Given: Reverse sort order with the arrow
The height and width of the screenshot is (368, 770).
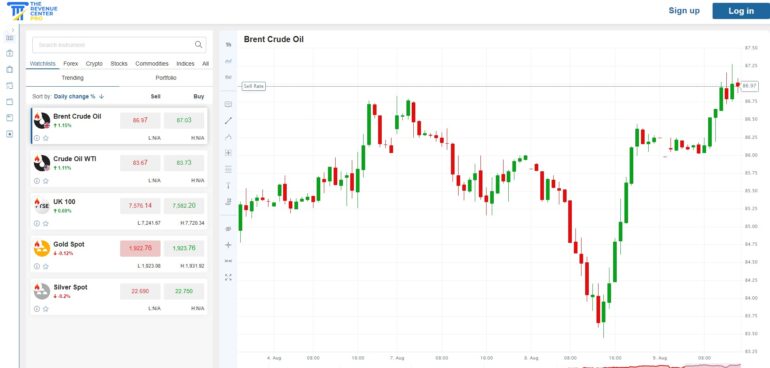Looking at the screenshot, I should [102, 97].
